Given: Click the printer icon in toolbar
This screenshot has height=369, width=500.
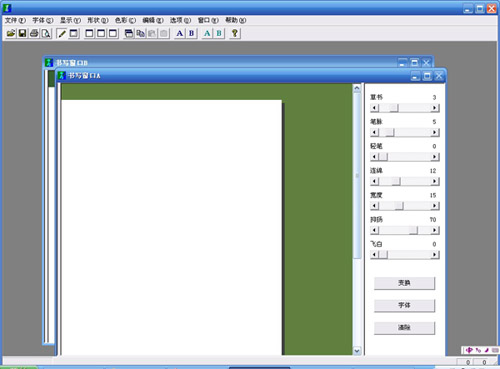Looking at the screenshot, I should point(34,33).
